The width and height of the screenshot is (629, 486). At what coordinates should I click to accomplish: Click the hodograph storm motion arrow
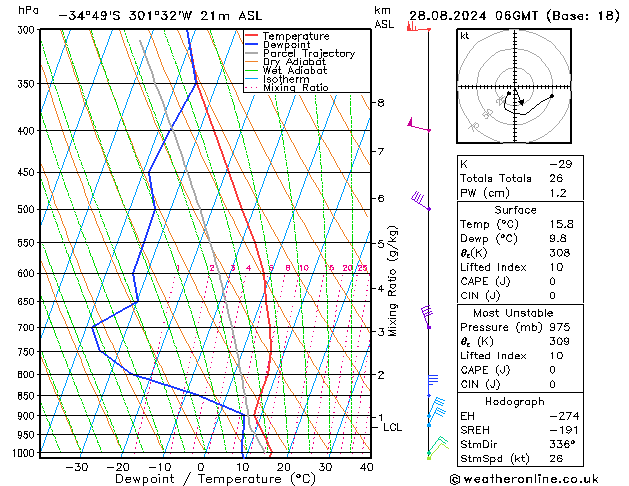518,97
